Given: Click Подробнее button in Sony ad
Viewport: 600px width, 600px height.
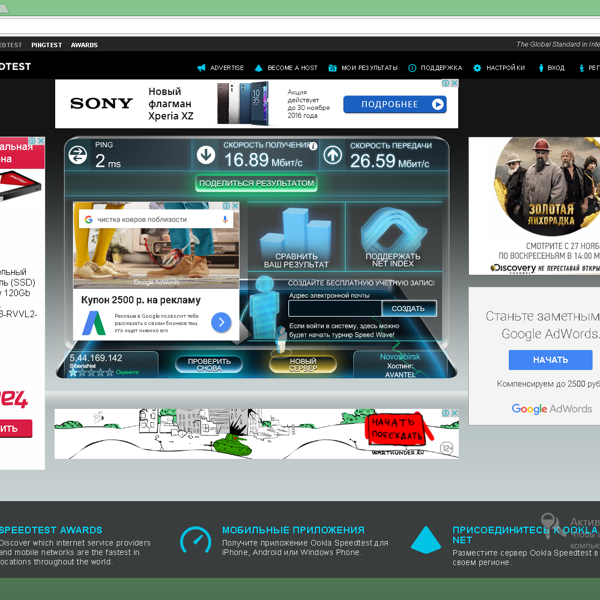Looking at the screenshot, I should click(x=395, y=104).
